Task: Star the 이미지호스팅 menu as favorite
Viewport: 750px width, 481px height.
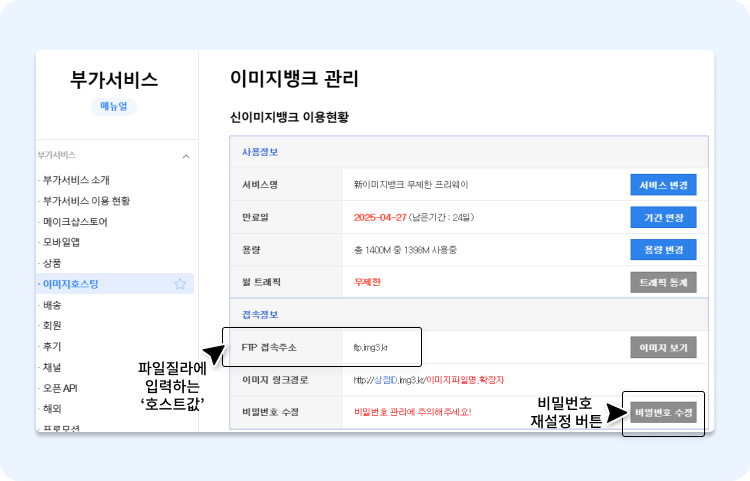Action: tap(180, 284)
